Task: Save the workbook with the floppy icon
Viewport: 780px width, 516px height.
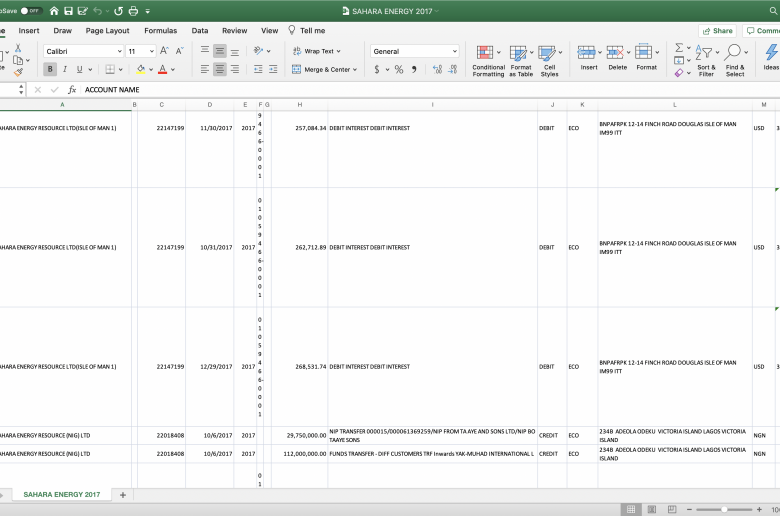Action: point(69,11)
